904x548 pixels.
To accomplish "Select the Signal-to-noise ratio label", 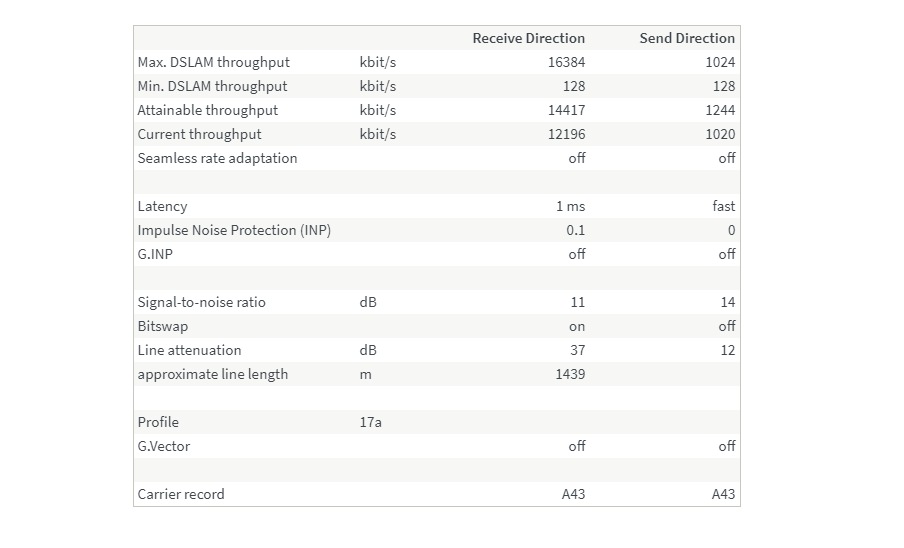I will coord(201,303).
